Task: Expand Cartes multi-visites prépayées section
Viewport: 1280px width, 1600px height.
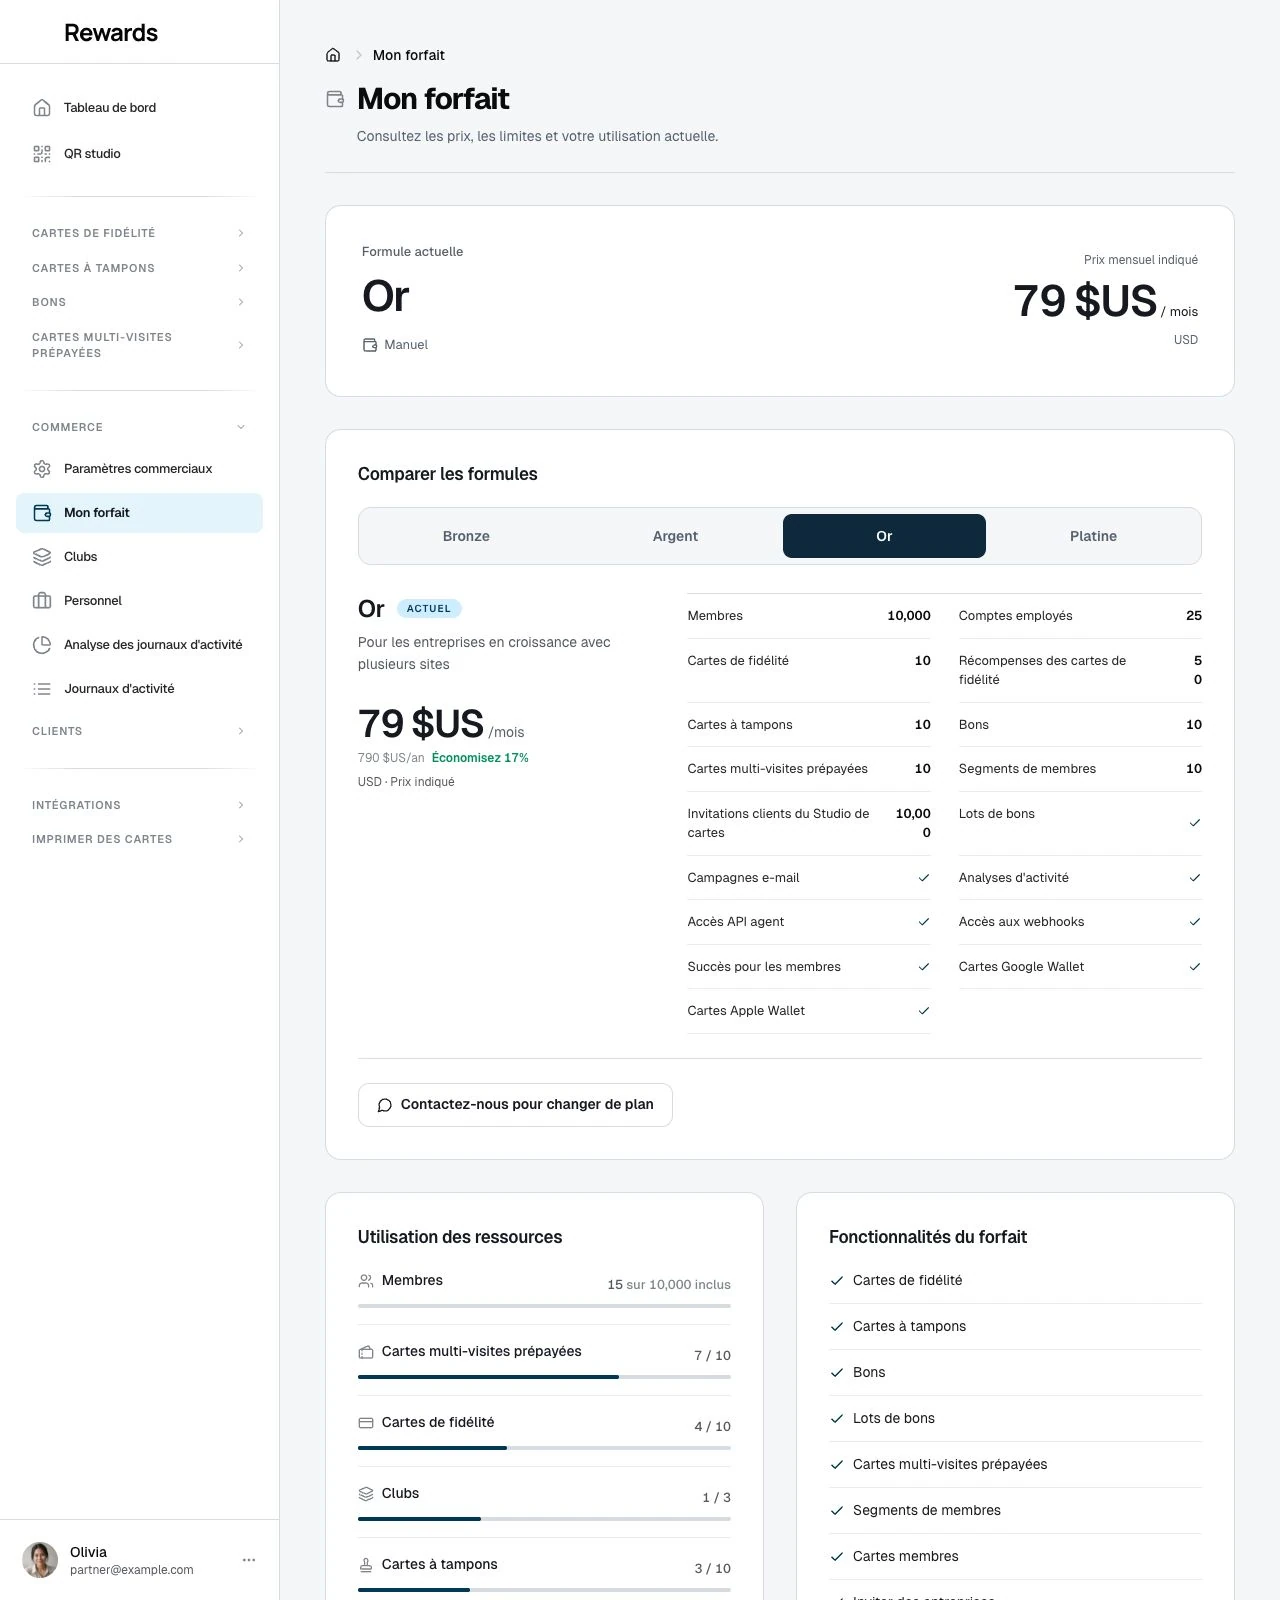Action: [139, 345]
